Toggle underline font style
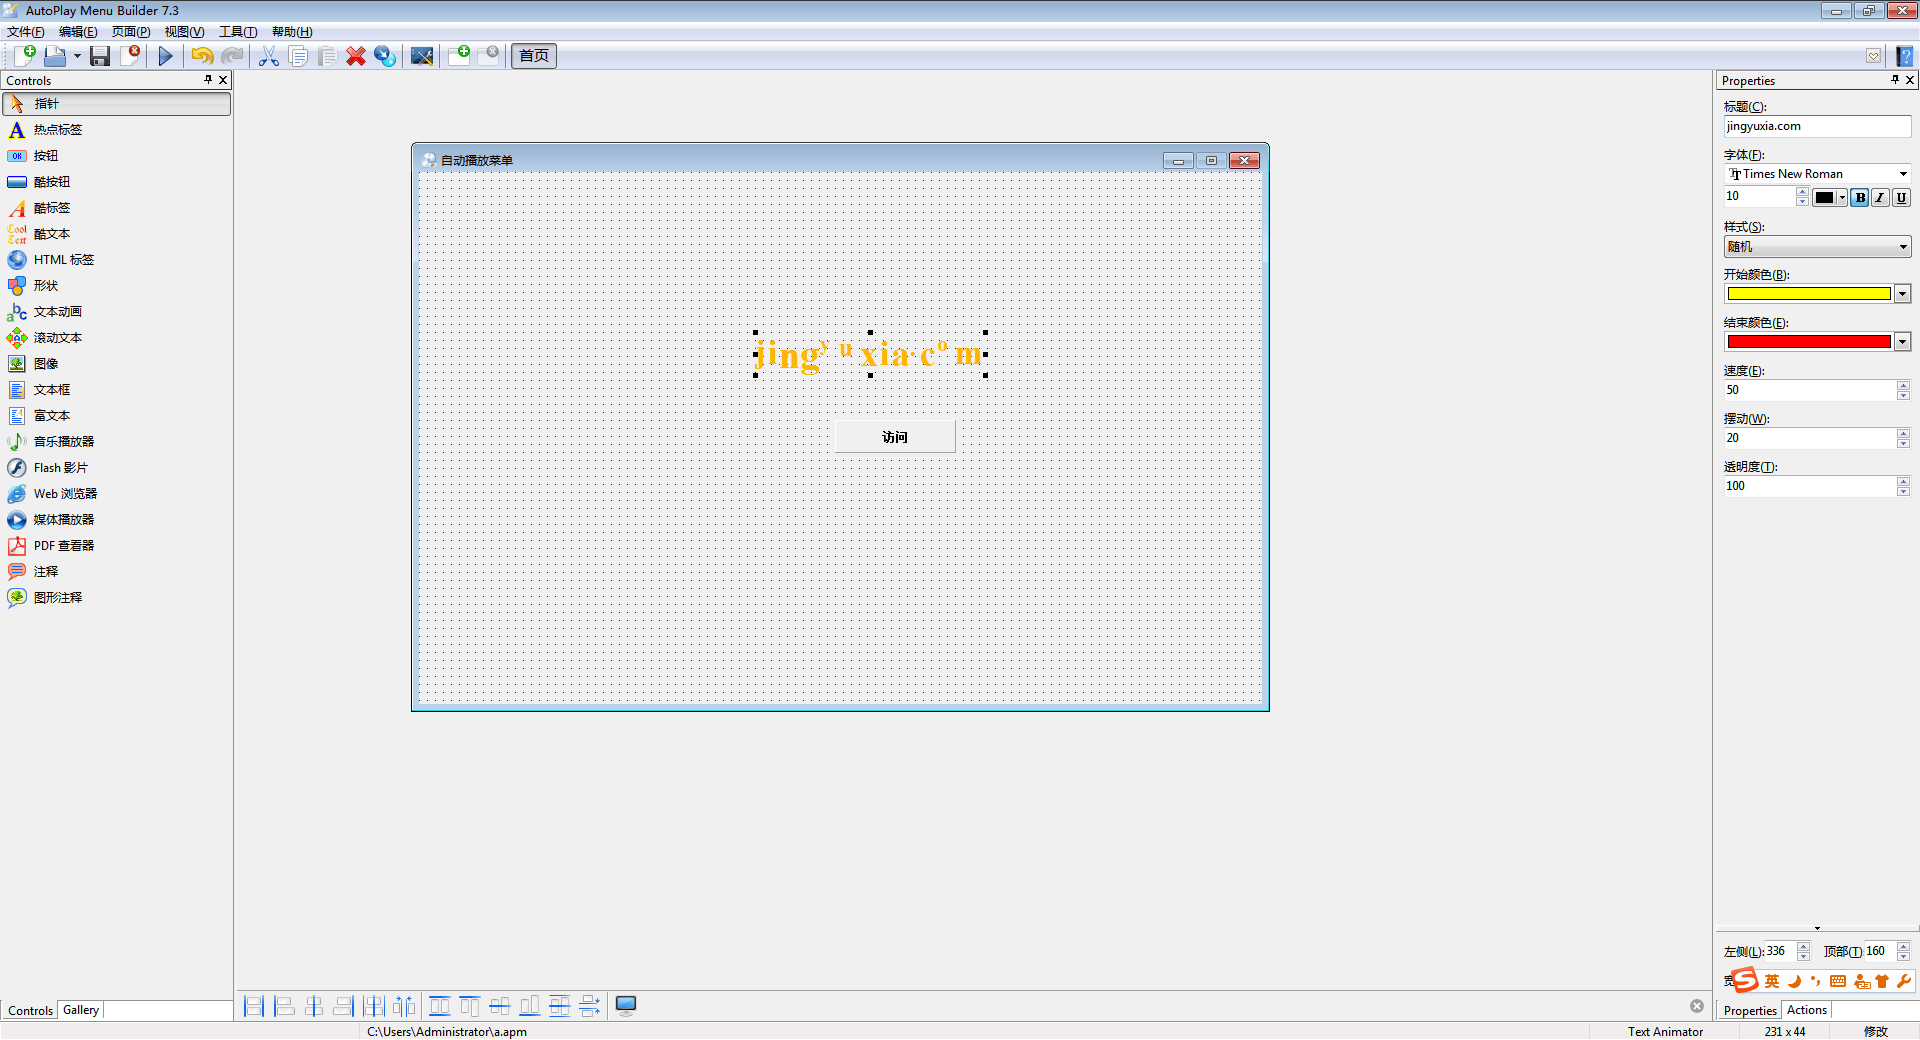The width and height of the screenshot is (1920, 1040). coord(1901,198)
